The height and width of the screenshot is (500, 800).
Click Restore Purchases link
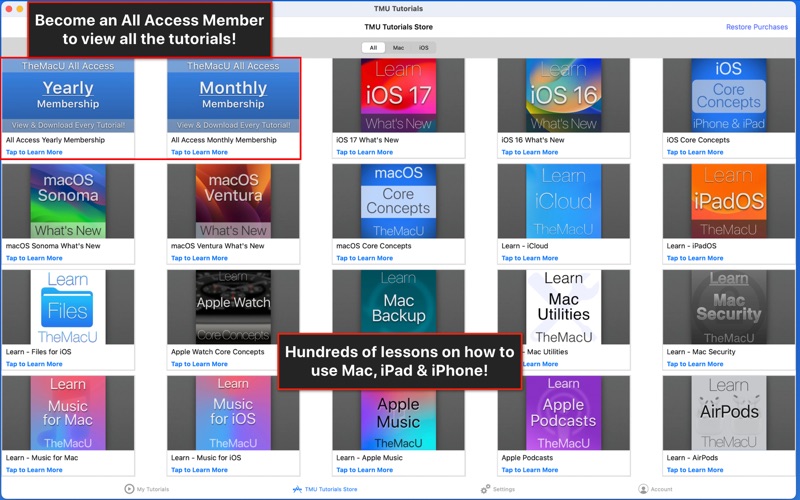(x=757, y=27)
